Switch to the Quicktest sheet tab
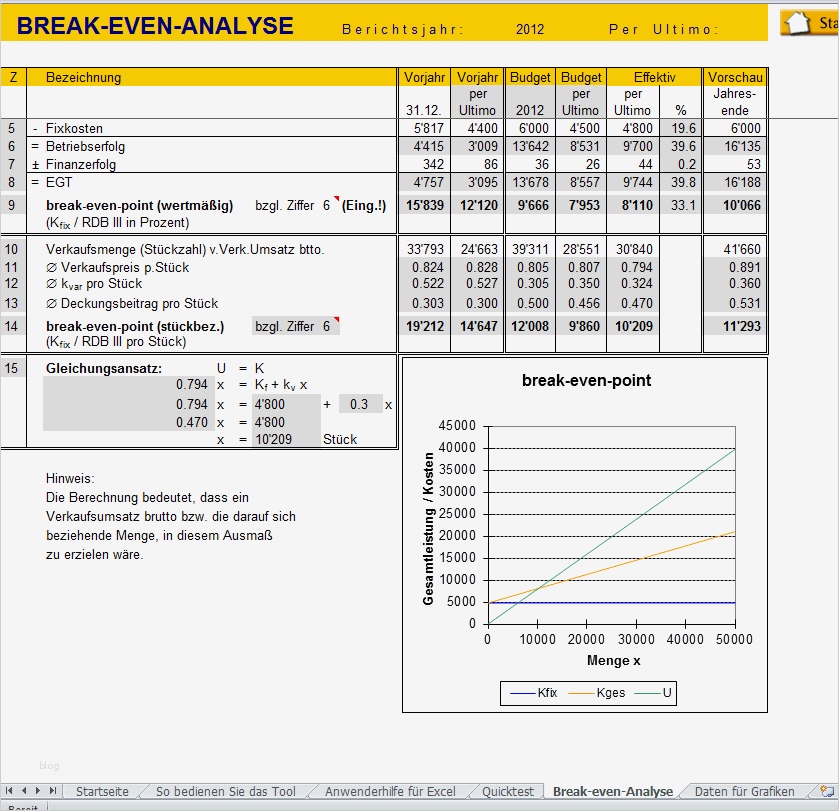Screen dimensions: 839x811 point(508,791)
